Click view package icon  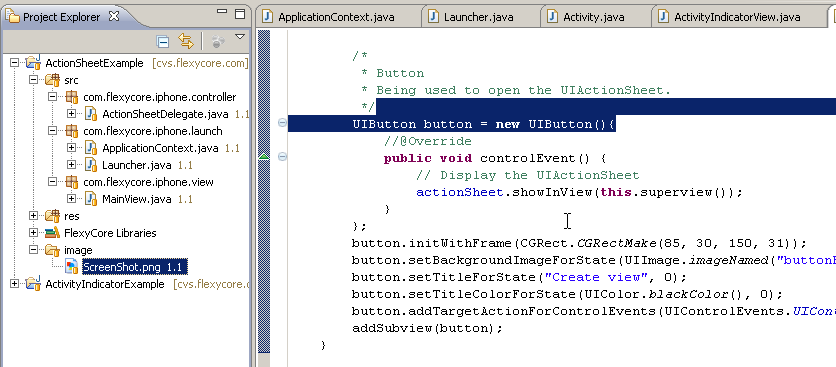71,182
